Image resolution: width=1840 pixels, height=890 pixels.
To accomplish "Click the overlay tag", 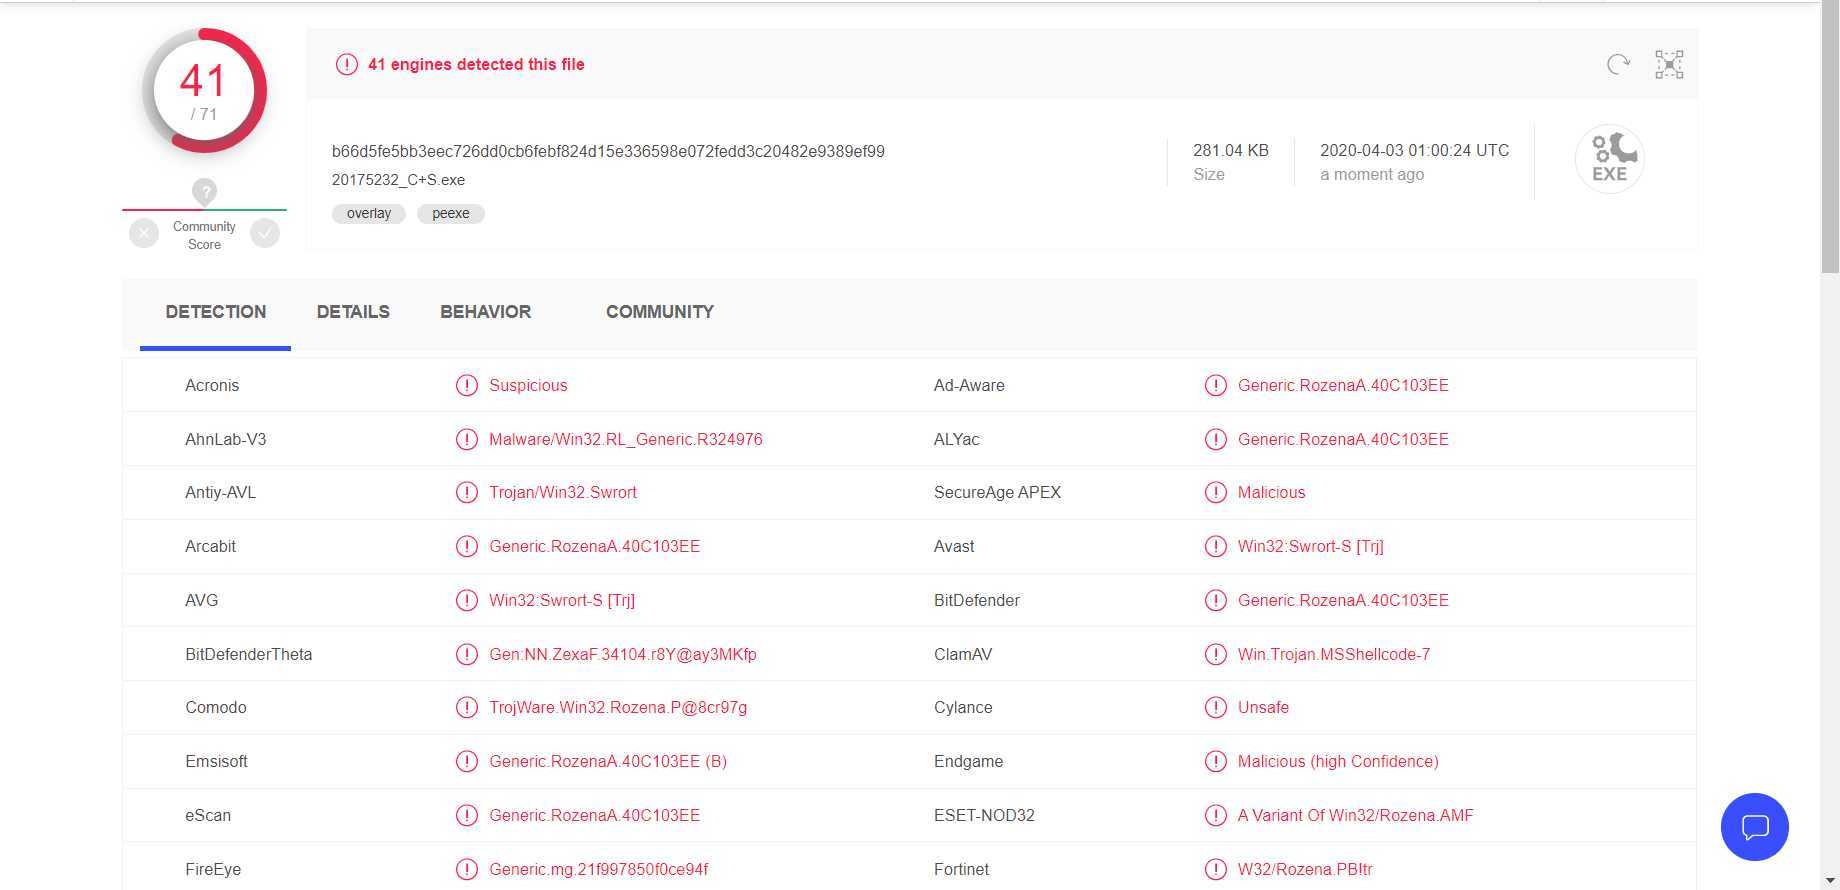I will (x=369, y=213).
